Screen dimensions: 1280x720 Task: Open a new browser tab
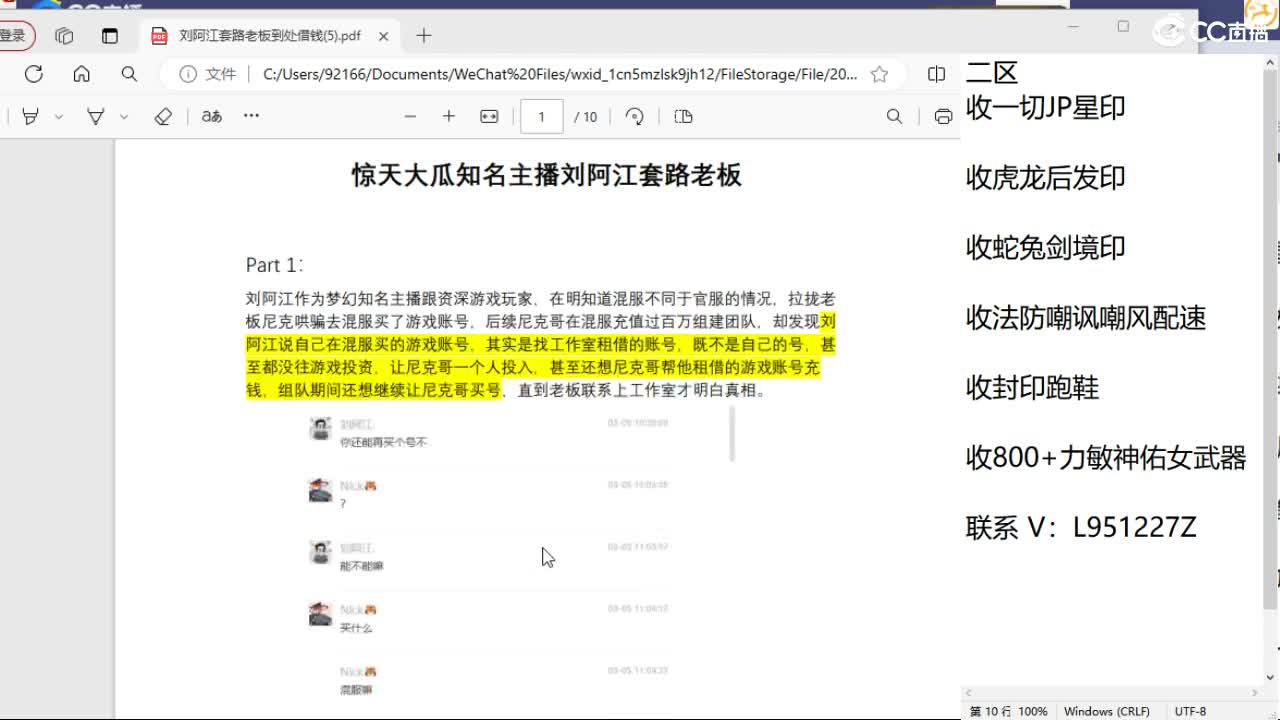coord(423,35)
